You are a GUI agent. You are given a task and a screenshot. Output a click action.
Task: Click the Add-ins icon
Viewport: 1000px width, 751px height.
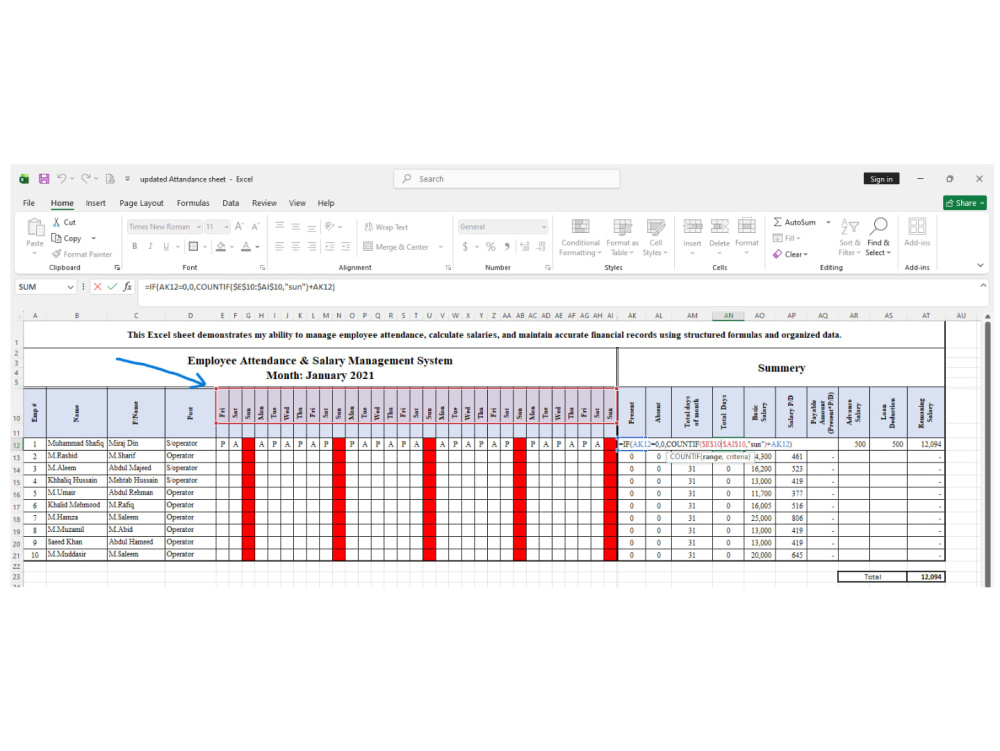click(x=917, y=226)
